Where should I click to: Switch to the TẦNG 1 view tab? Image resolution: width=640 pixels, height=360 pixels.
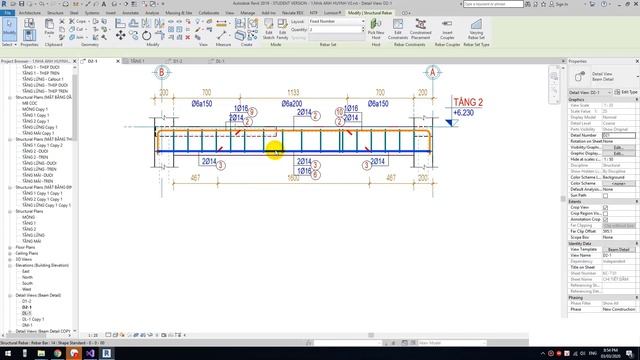[137, 61]
